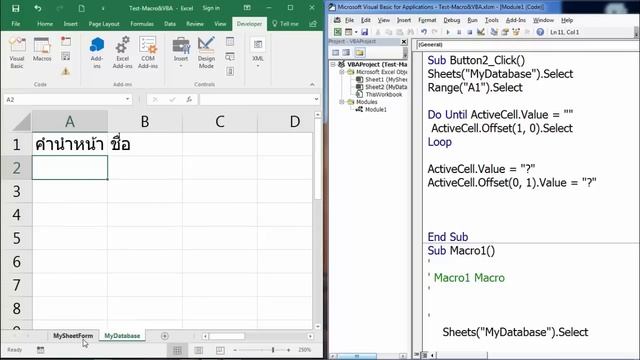The width and height of the screenshot is (640, 360).
Task: Switch to MyDatabase sheet tab
Action: click(122, 336)
